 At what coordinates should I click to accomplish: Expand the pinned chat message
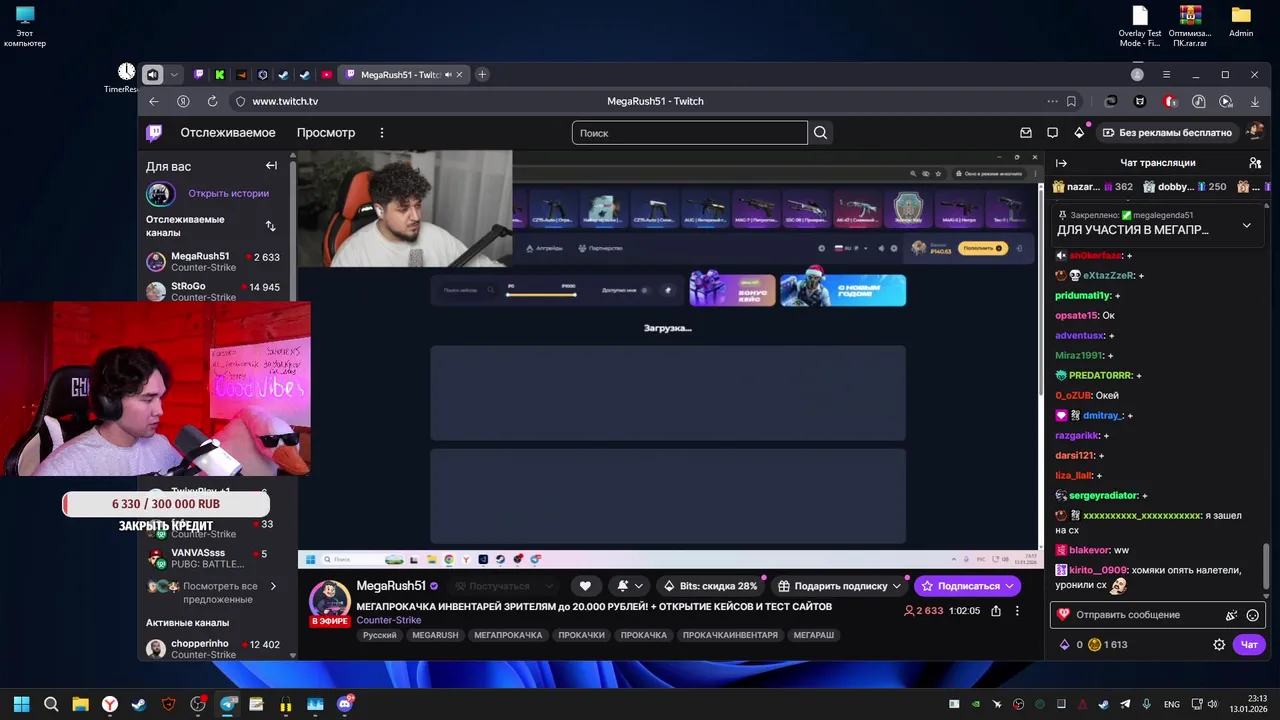tap(1246, 226)
